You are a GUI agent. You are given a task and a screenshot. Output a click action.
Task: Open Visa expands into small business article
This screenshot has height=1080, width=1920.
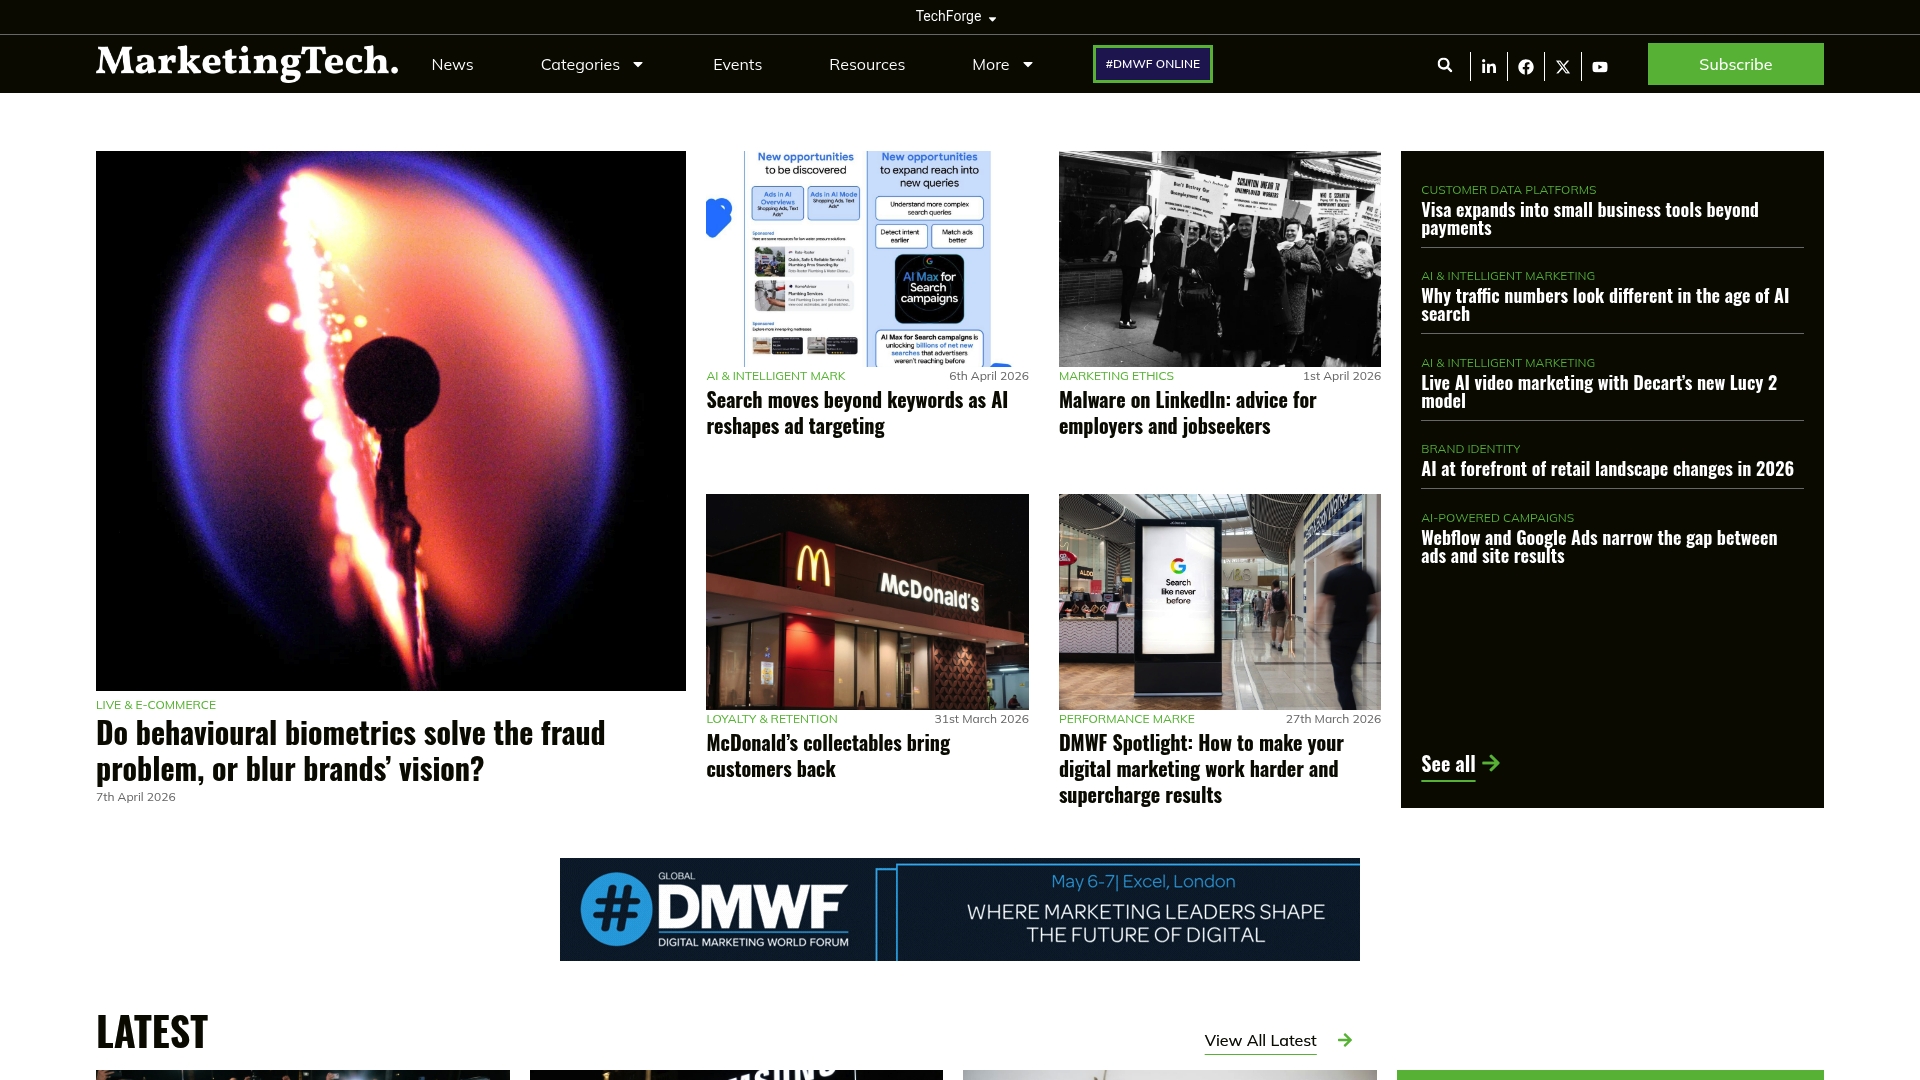click(1589, 219)
